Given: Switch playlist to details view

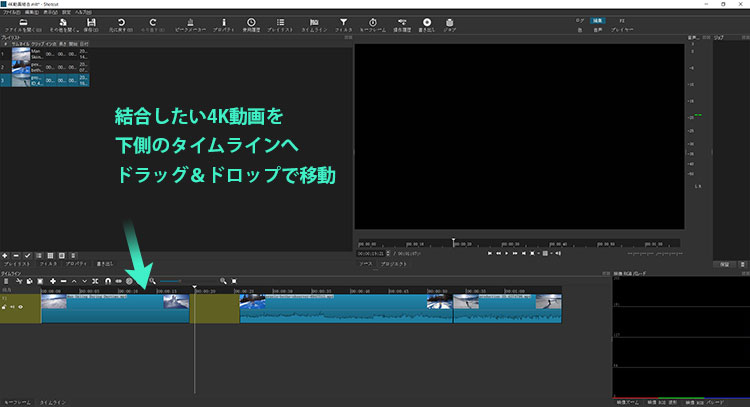Looking at the screenshot, I should pyautogui.click(x=39, y=256).
